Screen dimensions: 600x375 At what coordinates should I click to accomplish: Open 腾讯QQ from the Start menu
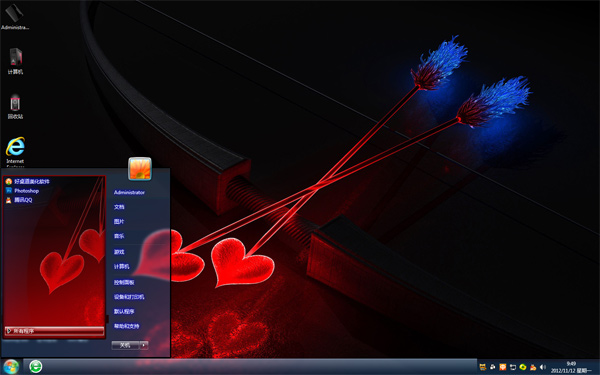[19, 200]
